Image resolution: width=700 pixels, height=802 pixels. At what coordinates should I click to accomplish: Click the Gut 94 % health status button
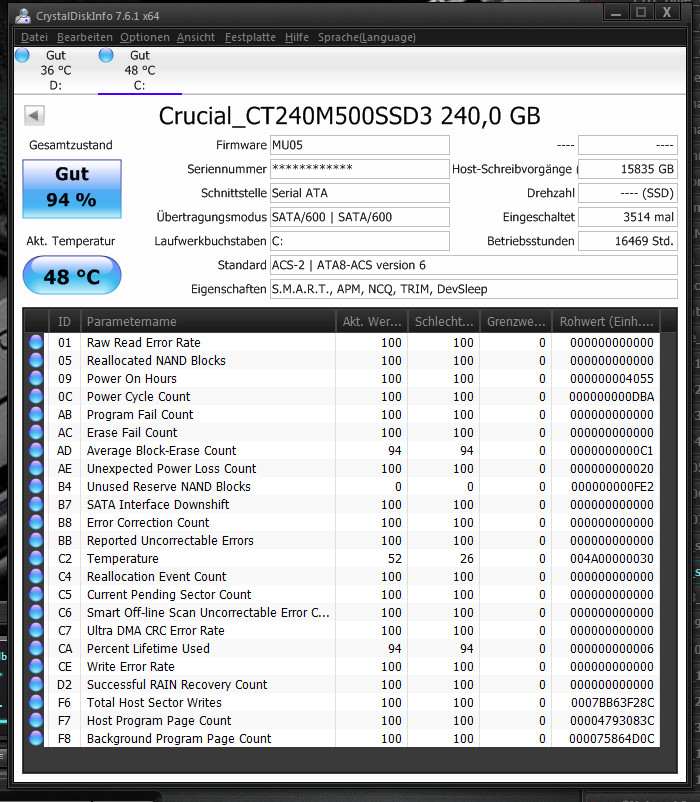tap(72, 189)
